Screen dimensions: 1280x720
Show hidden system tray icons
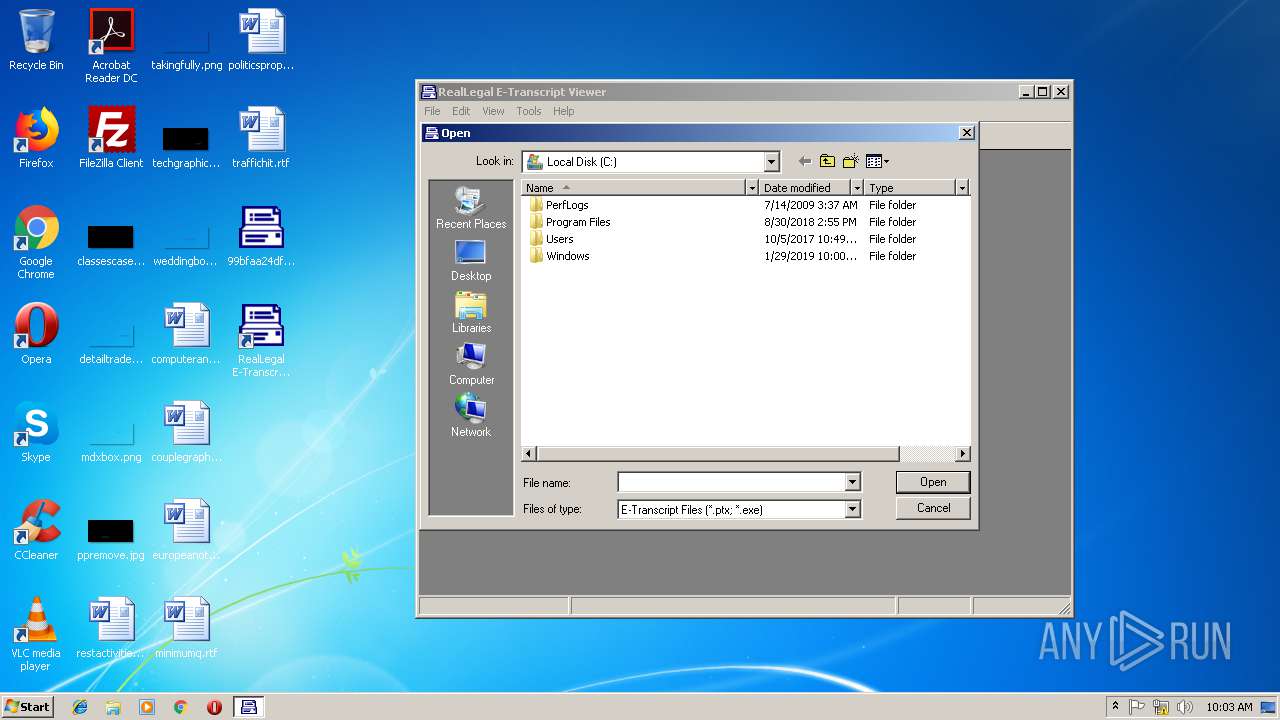tap(1115, 706)
